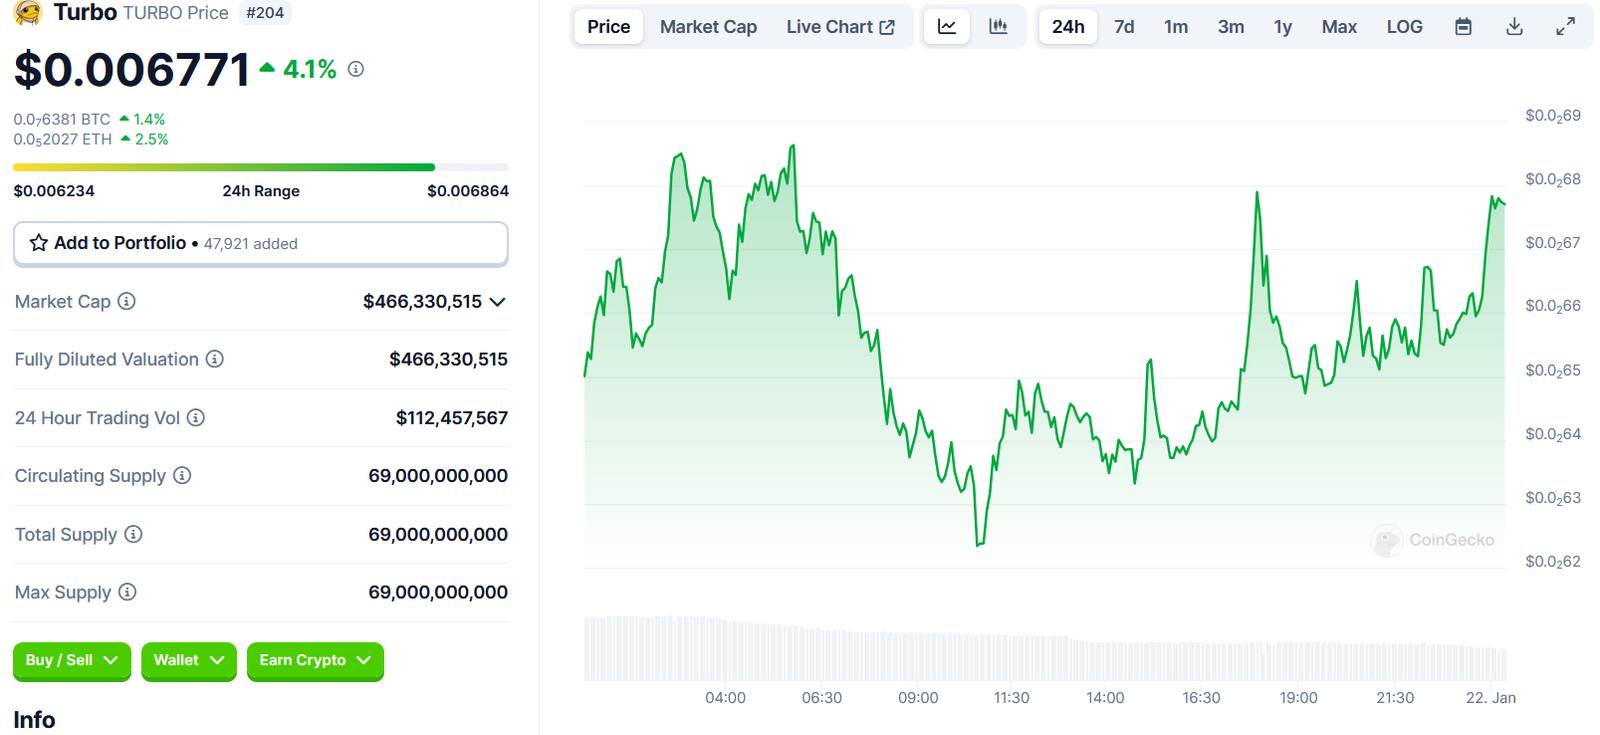The image size is (1600, 735).
Task: Click the 11:30 time axis label
Action: point(1011,698)
